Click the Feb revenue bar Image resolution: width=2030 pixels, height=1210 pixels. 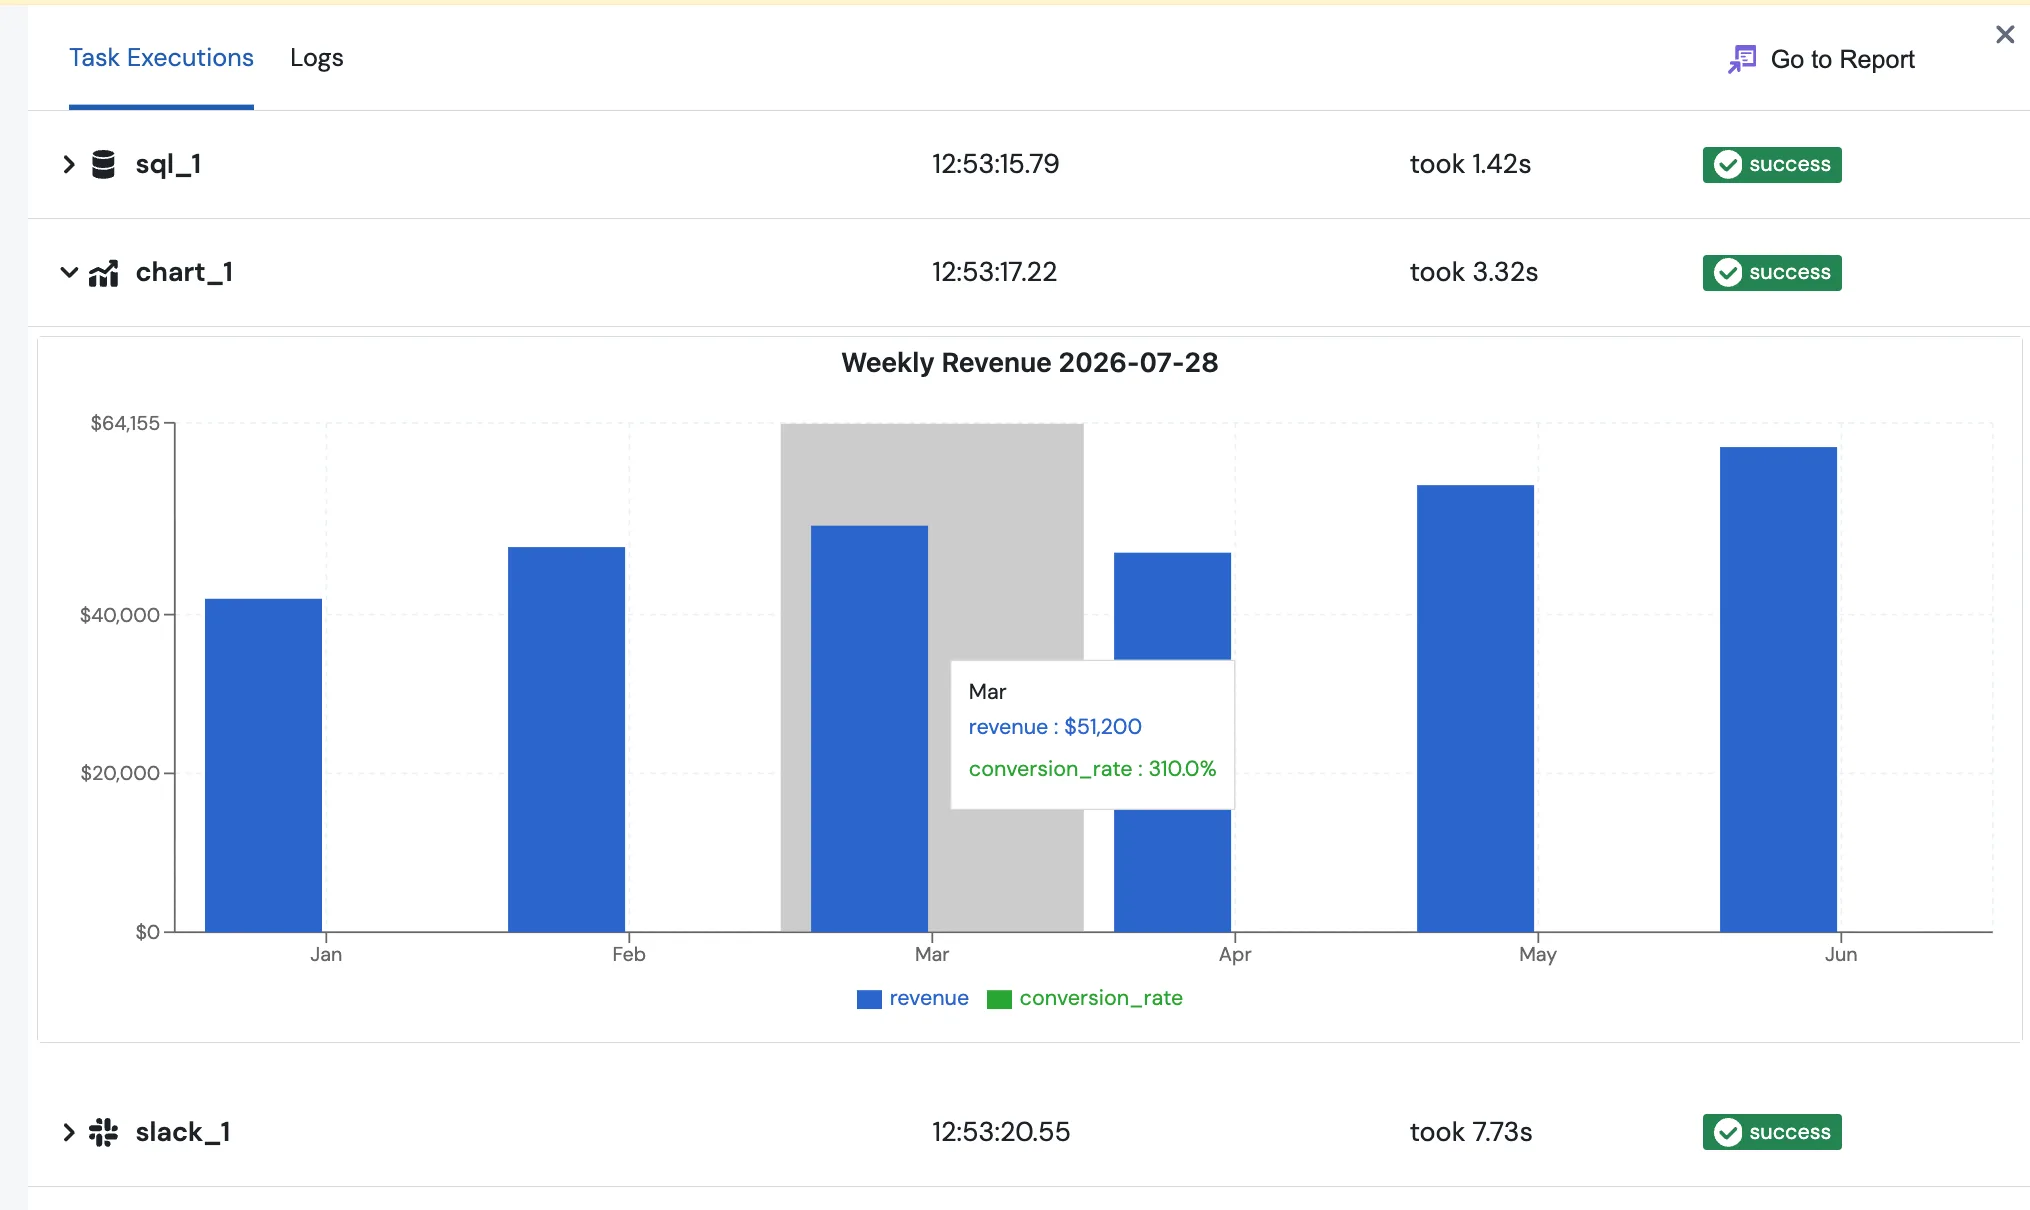[x=566, y=739]
